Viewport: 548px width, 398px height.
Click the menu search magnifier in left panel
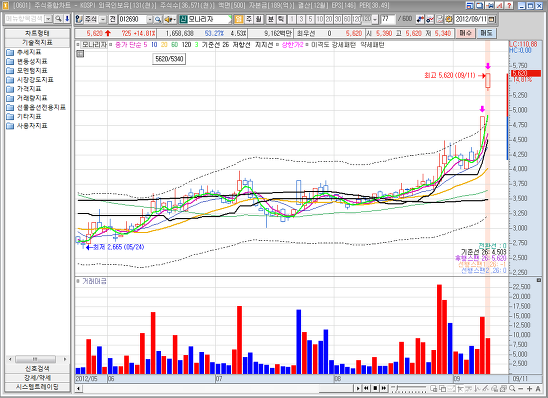click(x=58, y=19)
